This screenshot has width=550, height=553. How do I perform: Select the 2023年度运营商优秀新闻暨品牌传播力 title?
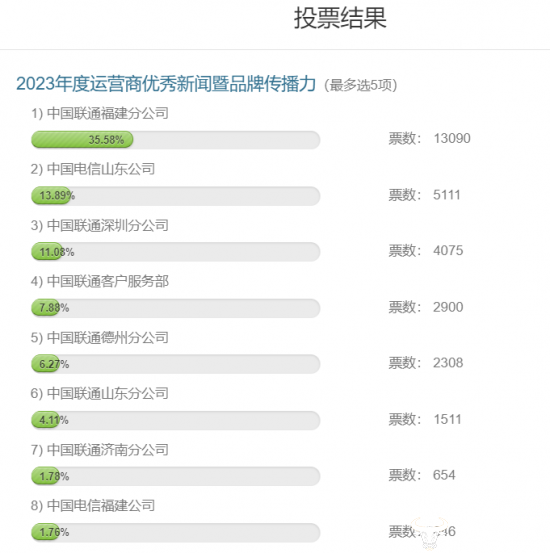[166, 84]
